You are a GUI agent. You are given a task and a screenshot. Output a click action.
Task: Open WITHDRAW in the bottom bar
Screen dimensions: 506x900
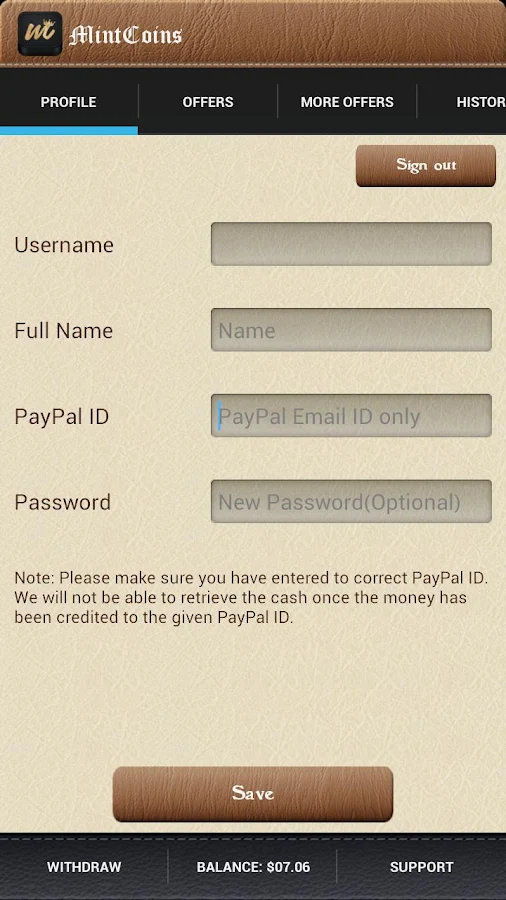(x=84, y=867)
